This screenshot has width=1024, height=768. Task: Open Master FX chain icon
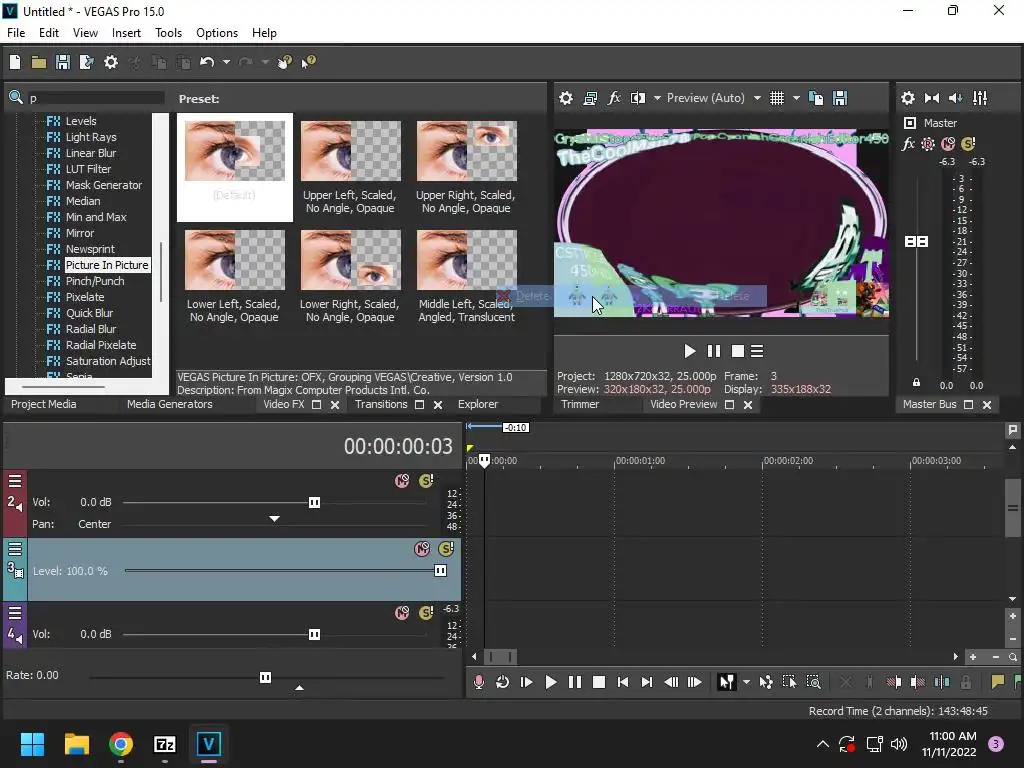[x=908, y=144]
